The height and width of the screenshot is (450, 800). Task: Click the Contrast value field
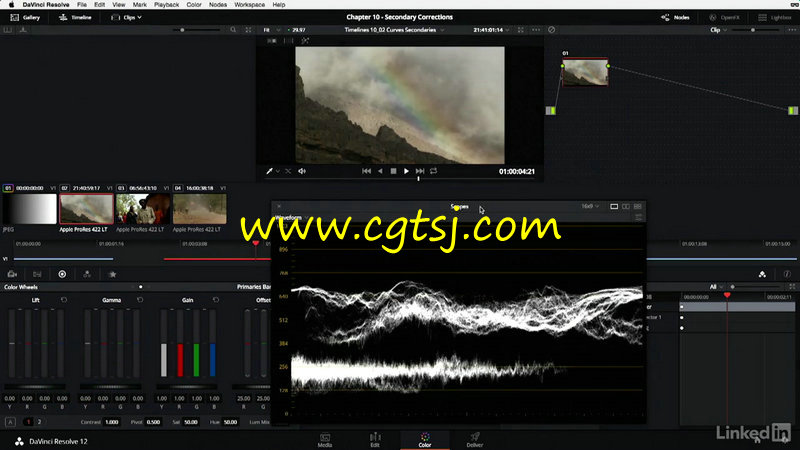click(112, 422)
